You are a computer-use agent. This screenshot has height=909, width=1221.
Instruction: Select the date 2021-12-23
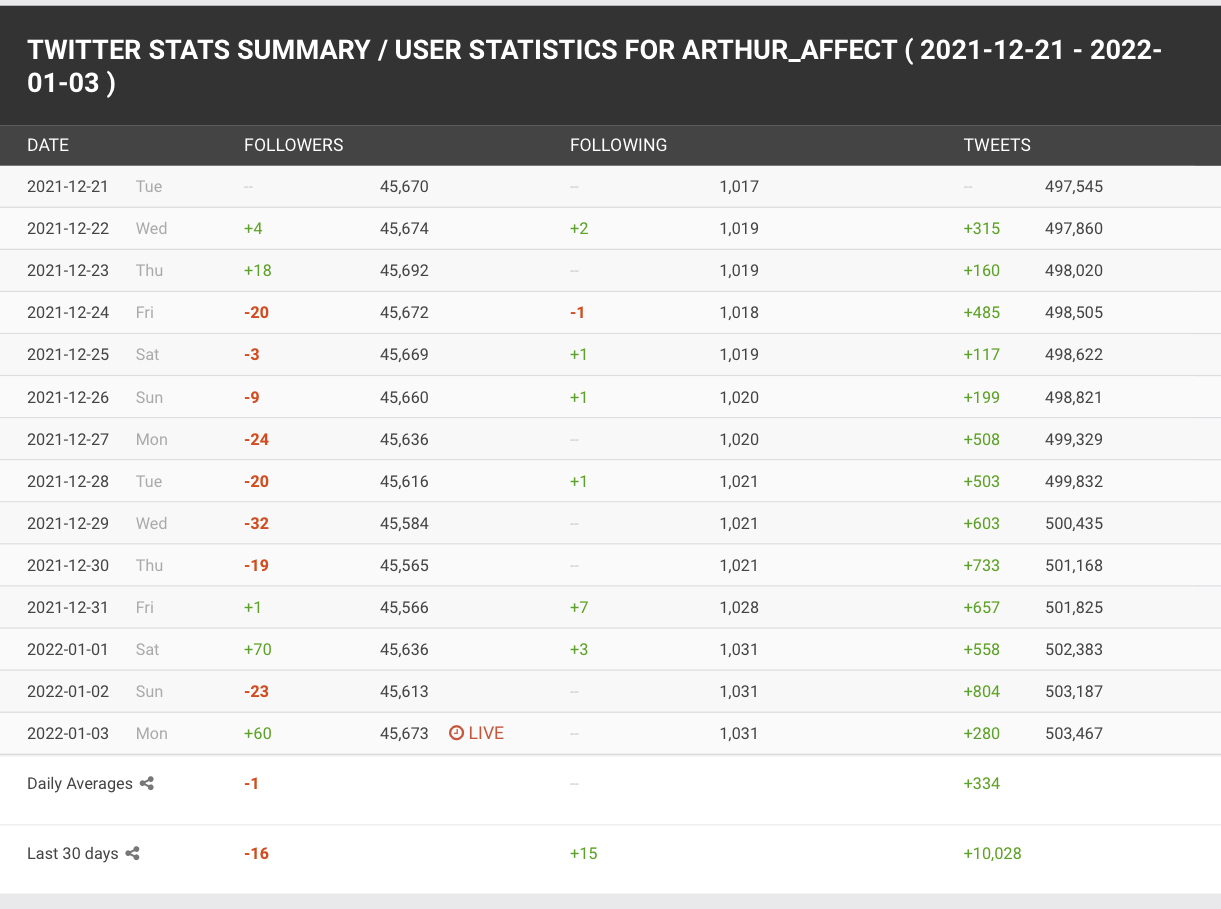click(x=68, y=270)
